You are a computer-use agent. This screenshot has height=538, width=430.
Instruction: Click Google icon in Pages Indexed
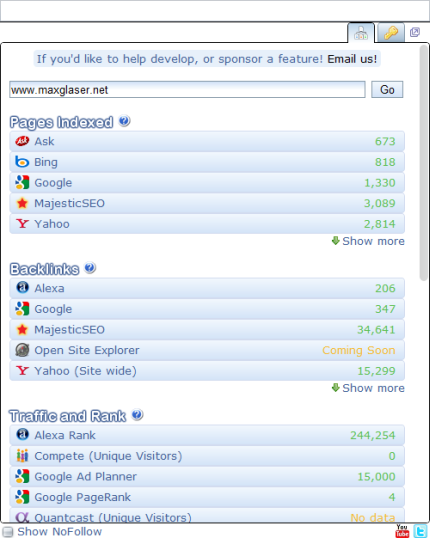(x=22, y=182)
